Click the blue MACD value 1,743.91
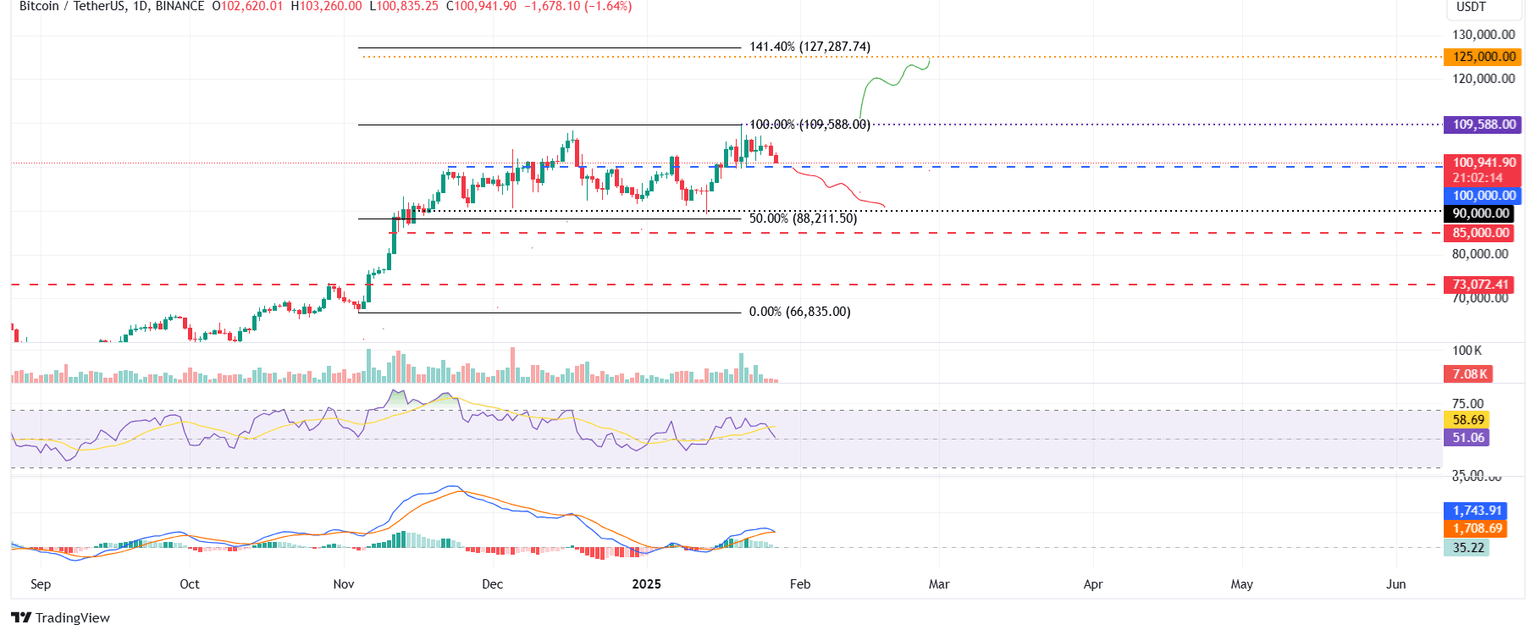Image resolution: width=1536 pixels, height=636 pixels. pos(1475,510)
